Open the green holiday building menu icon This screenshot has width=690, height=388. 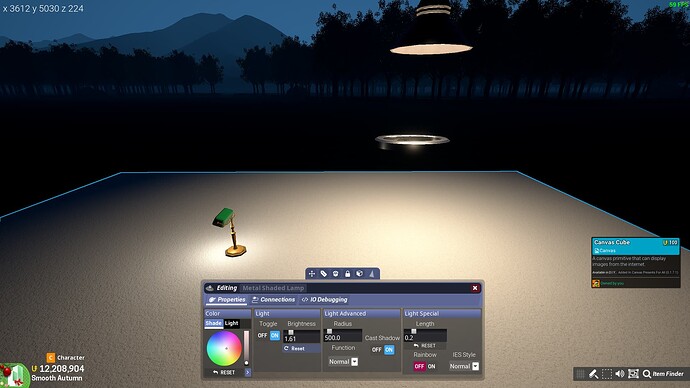coord(14,375)
